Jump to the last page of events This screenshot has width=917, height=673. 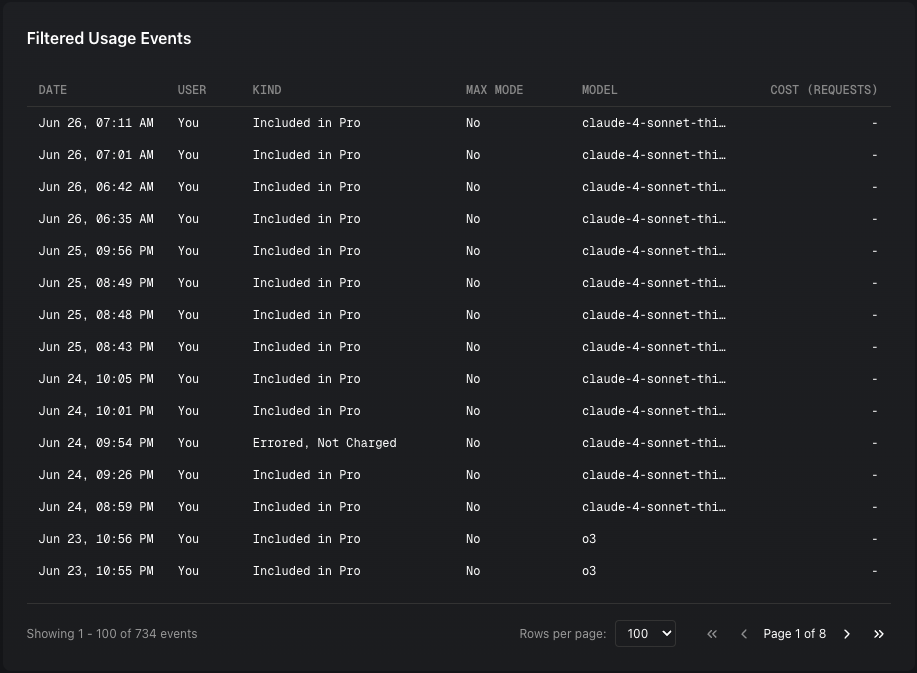pyautogui.click(x=879, y=634)
